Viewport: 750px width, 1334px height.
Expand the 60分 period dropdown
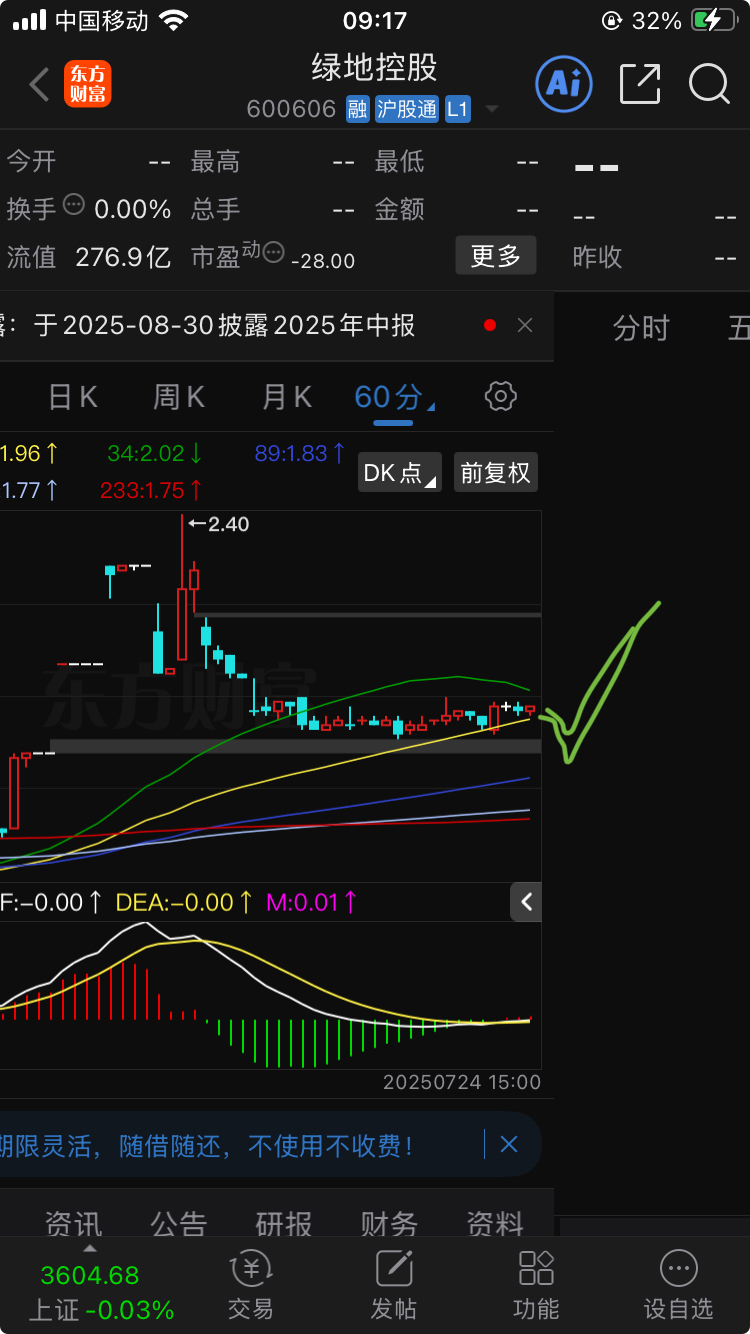[x=394, y=397]
